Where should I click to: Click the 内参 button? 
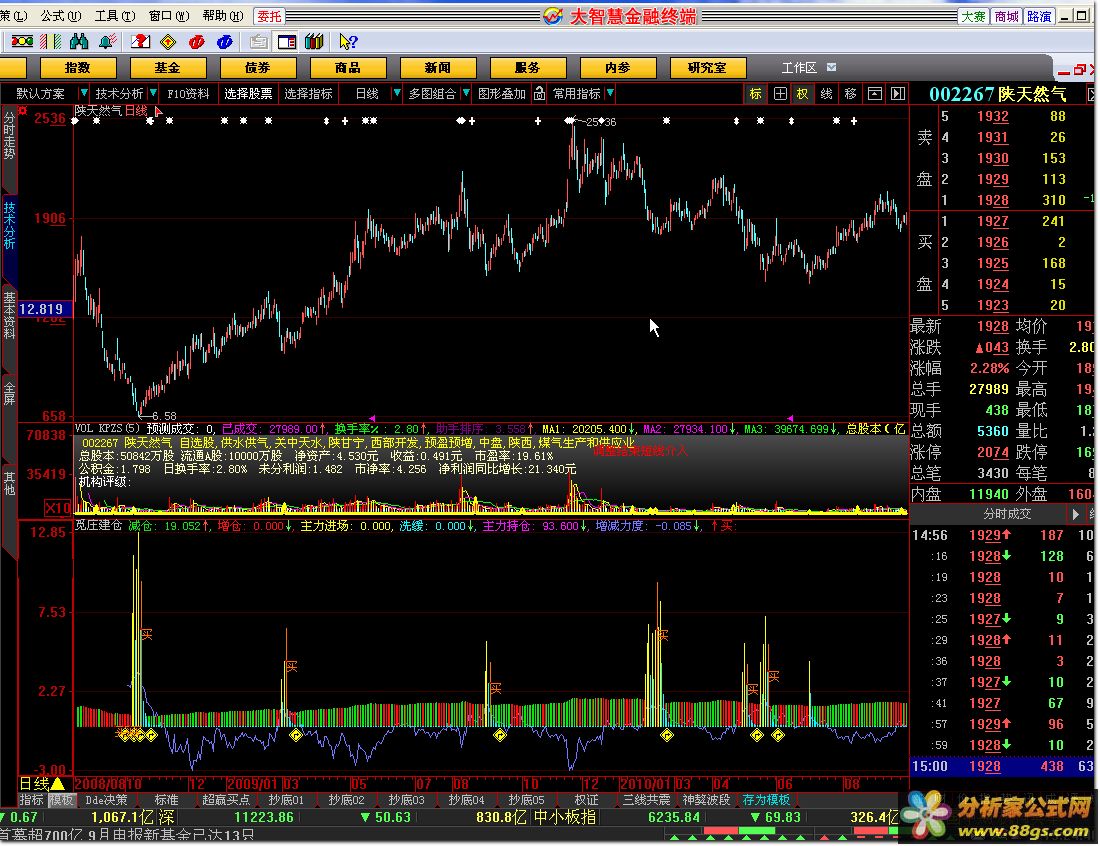coord(617,67)
